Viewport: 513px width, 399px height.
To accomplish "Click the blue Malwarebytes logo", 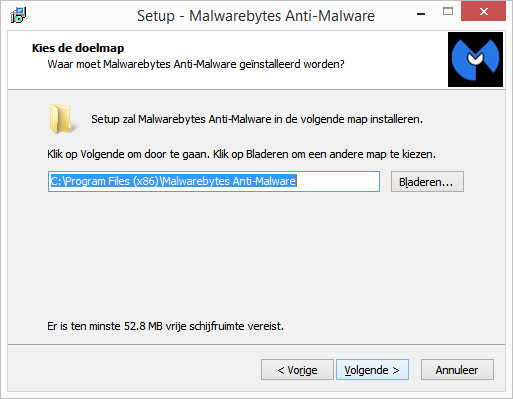I will point(475,59).
